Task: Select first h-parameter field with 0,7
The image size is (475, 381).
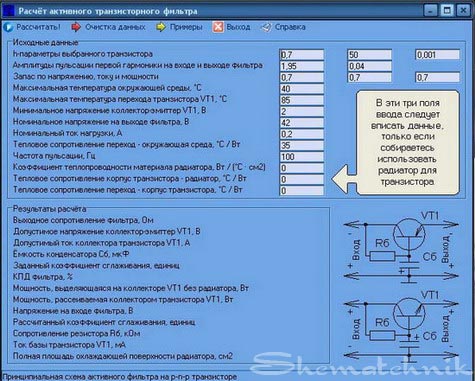Action: [x=302, y=55]
